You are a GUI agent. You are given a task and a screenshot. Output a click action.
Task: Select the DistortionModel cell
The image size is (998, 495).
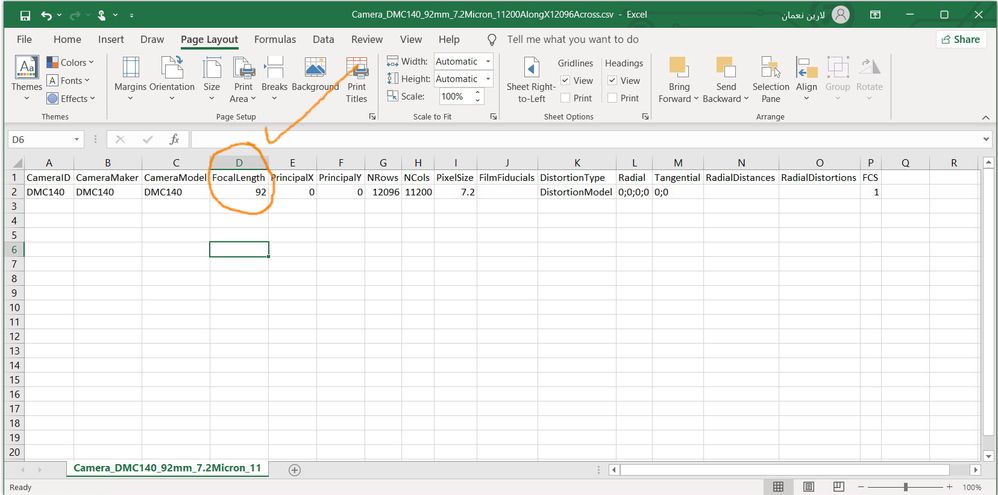pyautogui.click(x=577, y=192)
